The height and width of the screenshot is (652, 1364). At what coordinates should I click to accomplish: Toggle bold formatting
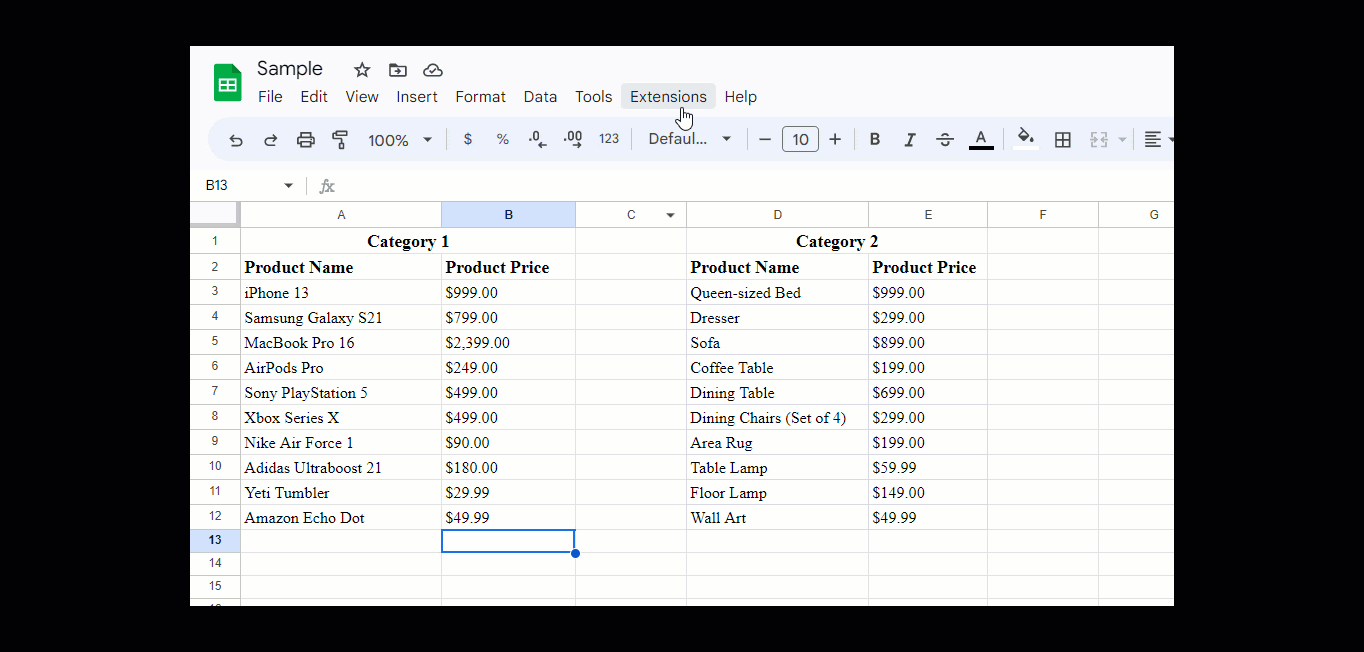[x=874, y=139]
